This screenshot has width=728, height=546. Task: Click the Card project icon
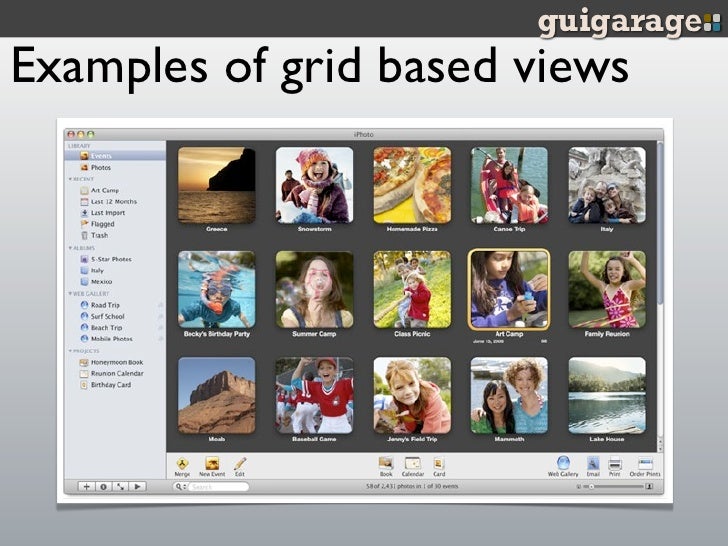pos(439,463)
